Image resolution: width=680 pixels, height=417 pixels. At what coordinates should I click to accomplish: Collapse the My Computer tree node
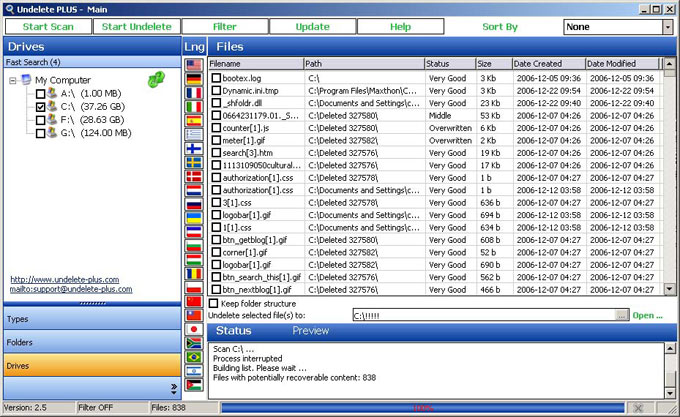tap(13, 81)
